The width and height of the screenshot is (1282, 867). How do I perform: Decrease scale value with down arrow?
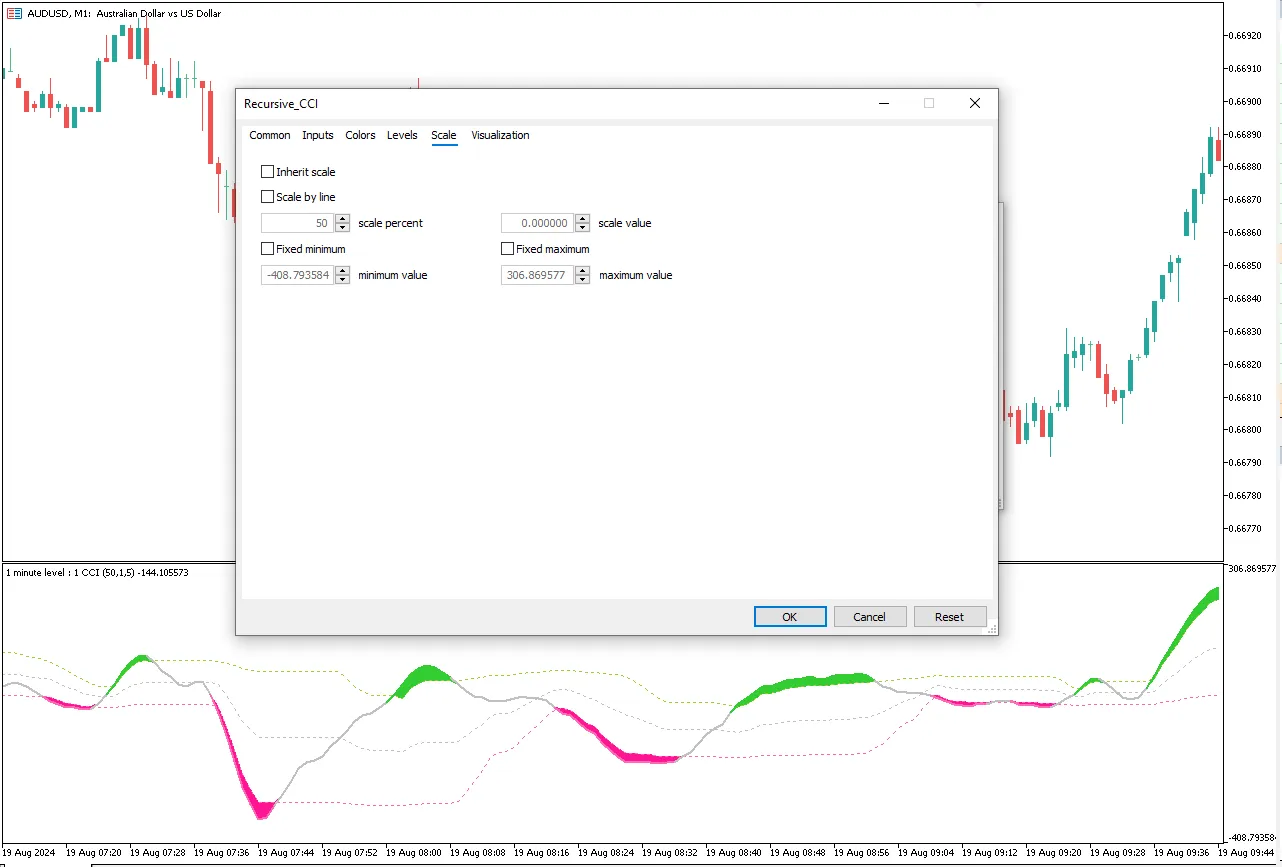(583, 228)
